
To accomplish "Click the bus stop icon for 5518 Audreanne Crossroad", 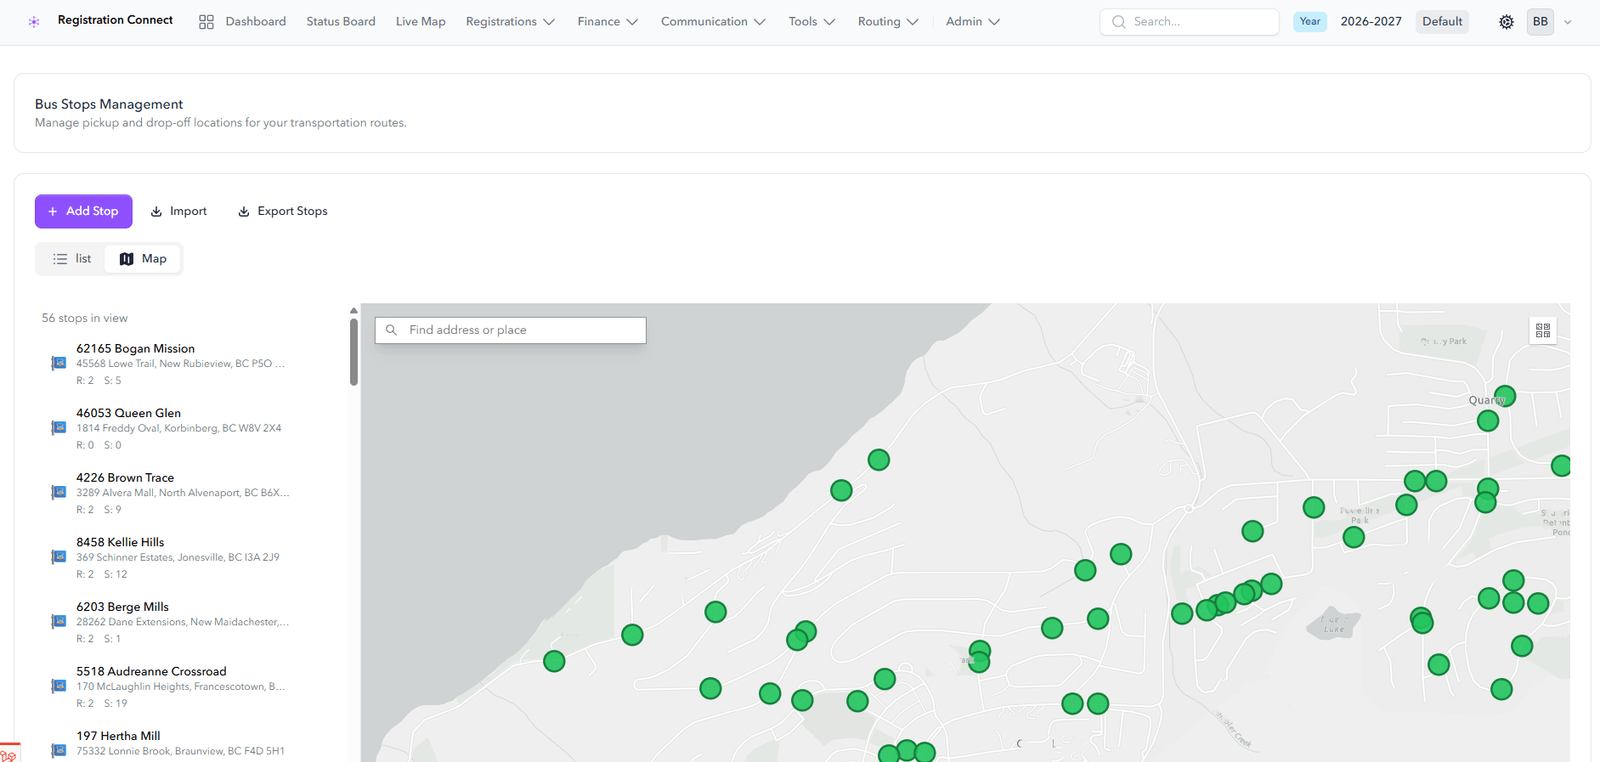I will pos(59,686).
